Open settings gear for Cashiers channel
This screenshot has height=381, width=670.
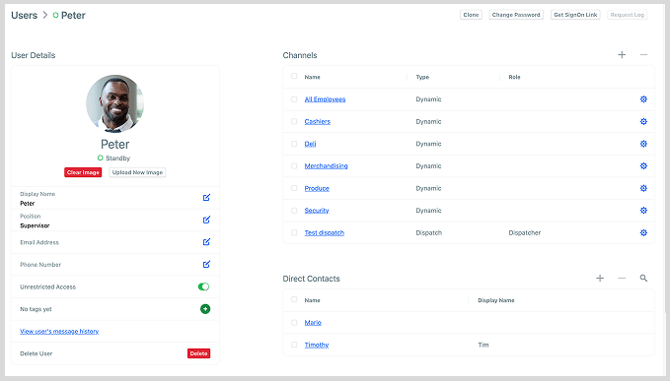point(644,121)
